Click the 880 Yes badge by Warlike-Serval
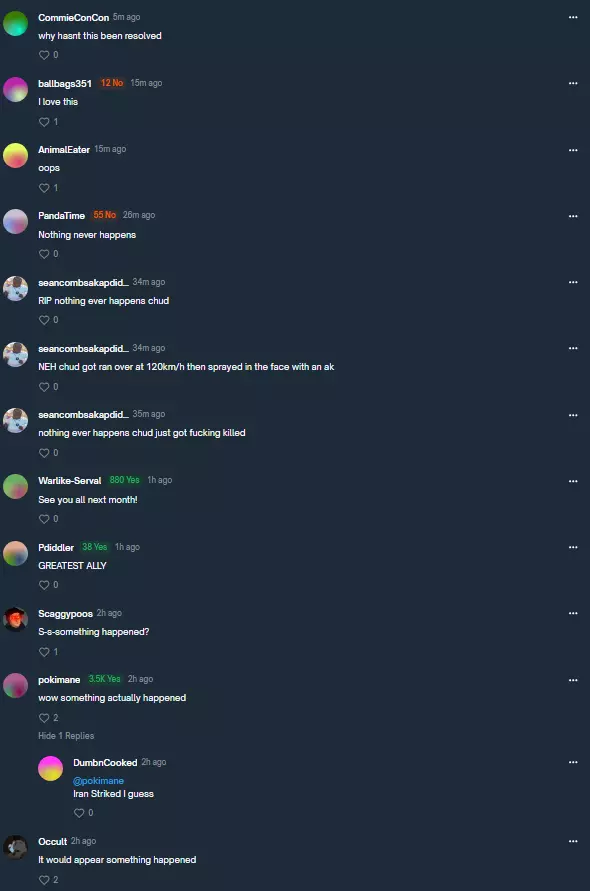Screen dimensions: 590x891 [124, 480]
